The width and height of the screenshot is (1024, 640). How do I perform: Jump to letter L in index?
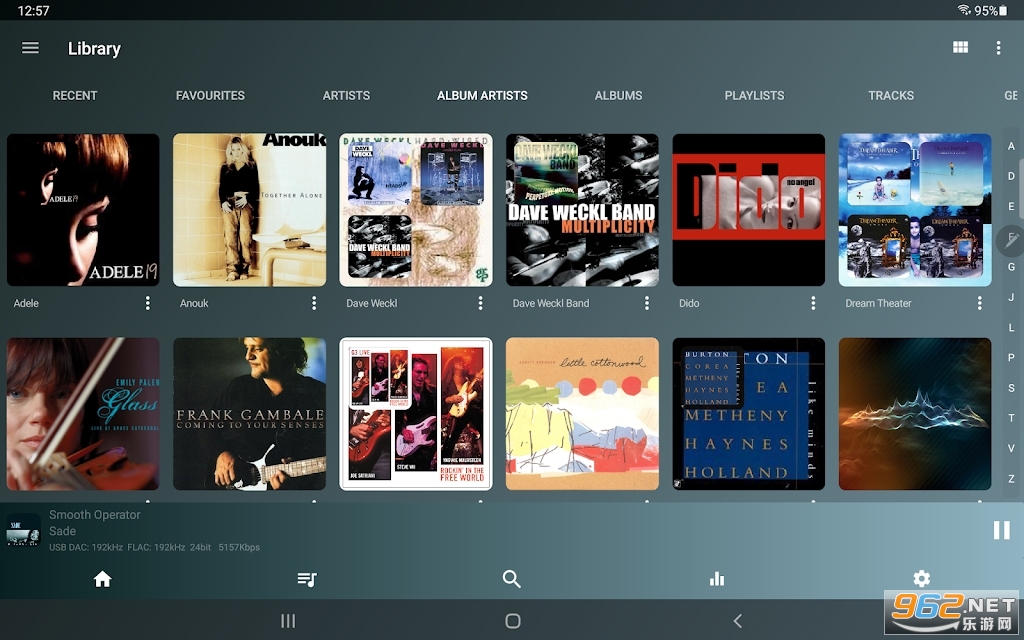[1011, 327]
